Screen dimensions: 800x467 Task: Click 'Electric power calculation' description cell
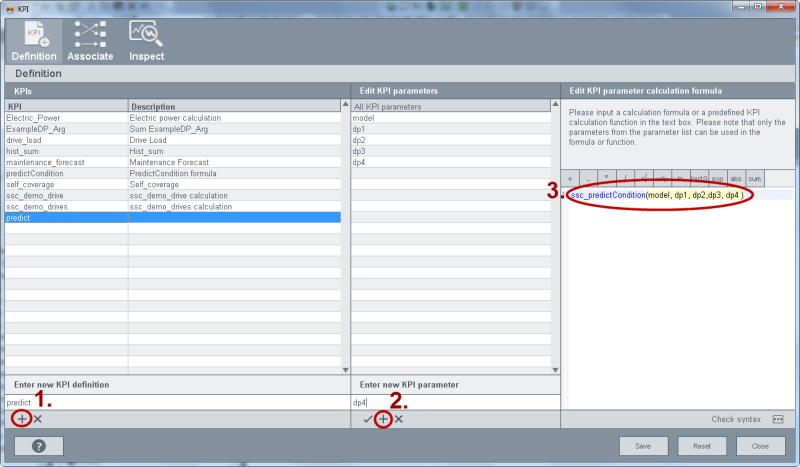(x=234, y=118)
